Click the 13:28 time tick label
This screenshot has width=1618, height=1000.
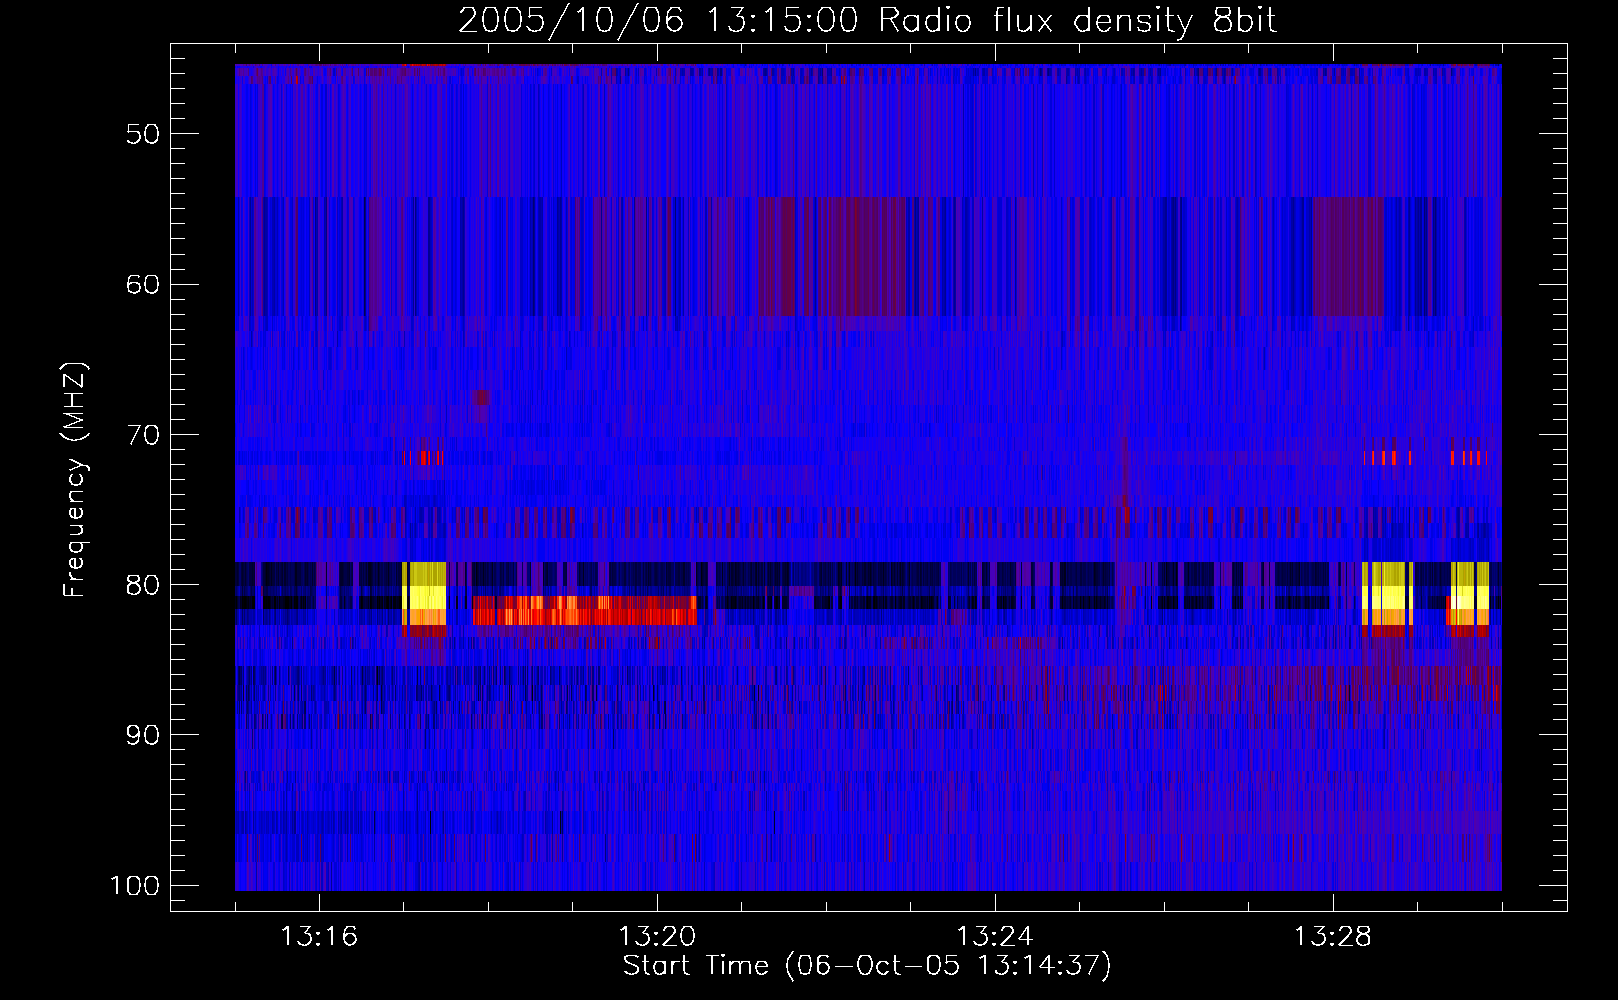pyautogui.click(x=1333, y=937)
